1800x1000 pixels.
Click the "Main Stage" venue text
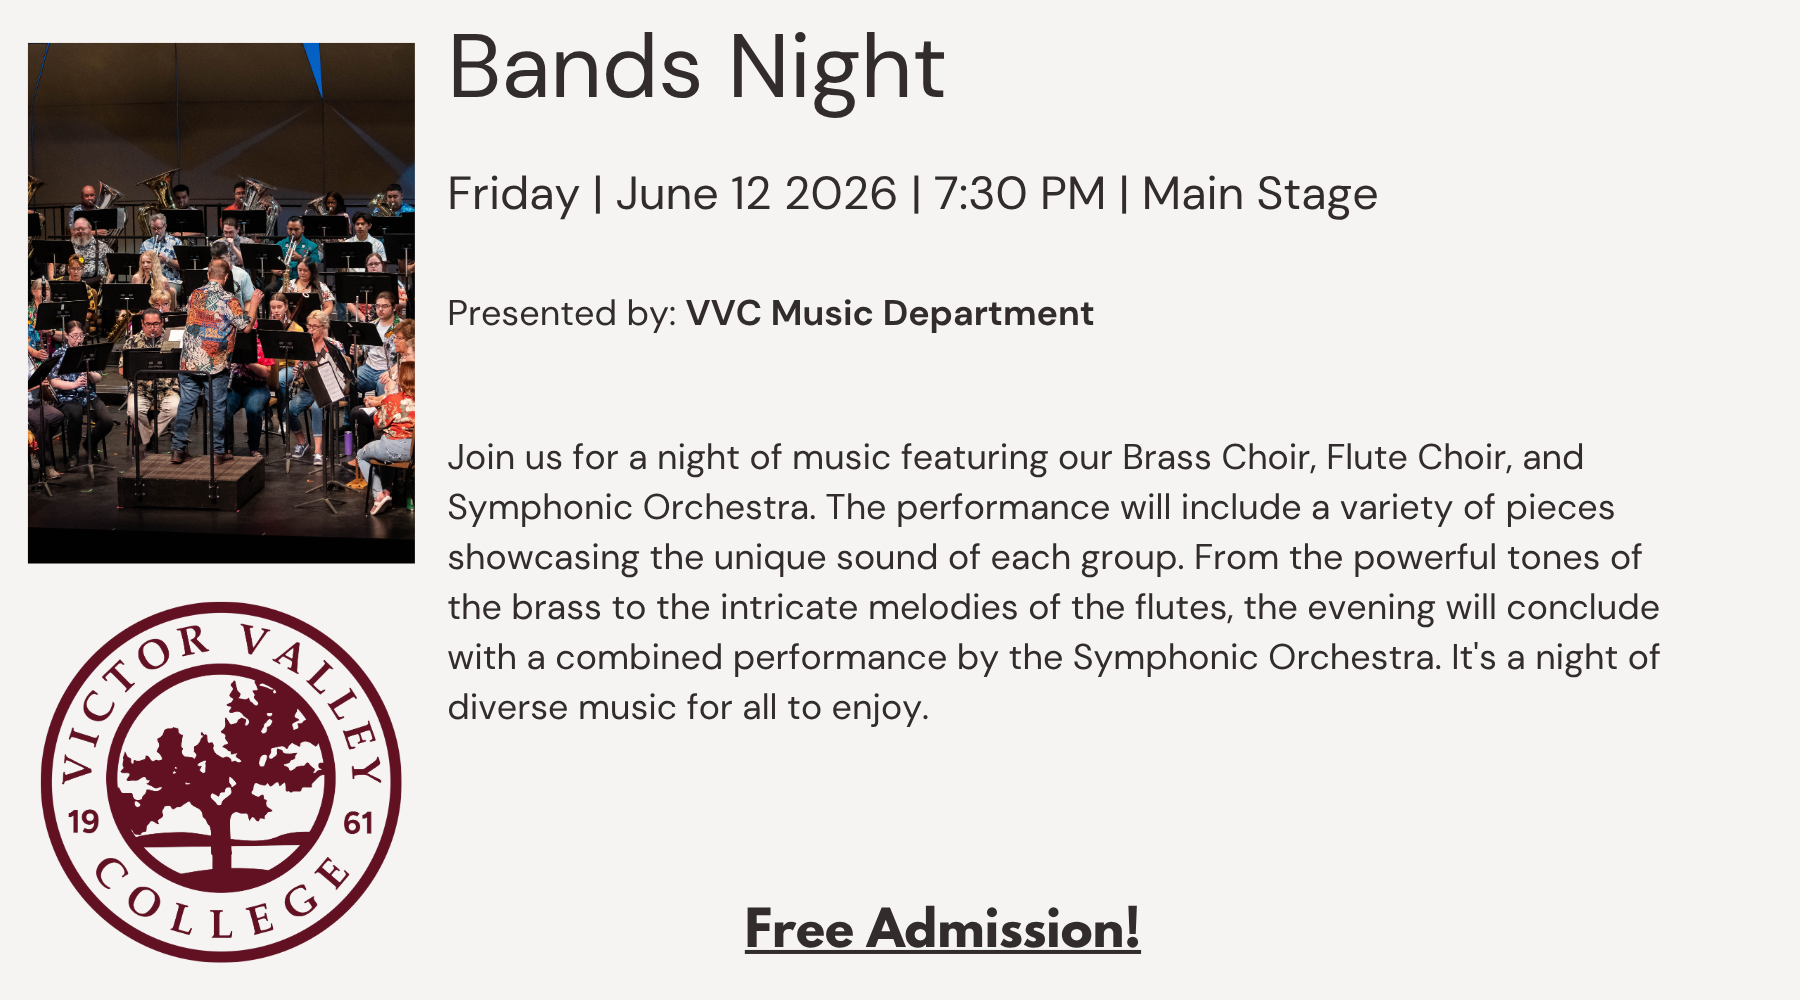[1259, 194]
